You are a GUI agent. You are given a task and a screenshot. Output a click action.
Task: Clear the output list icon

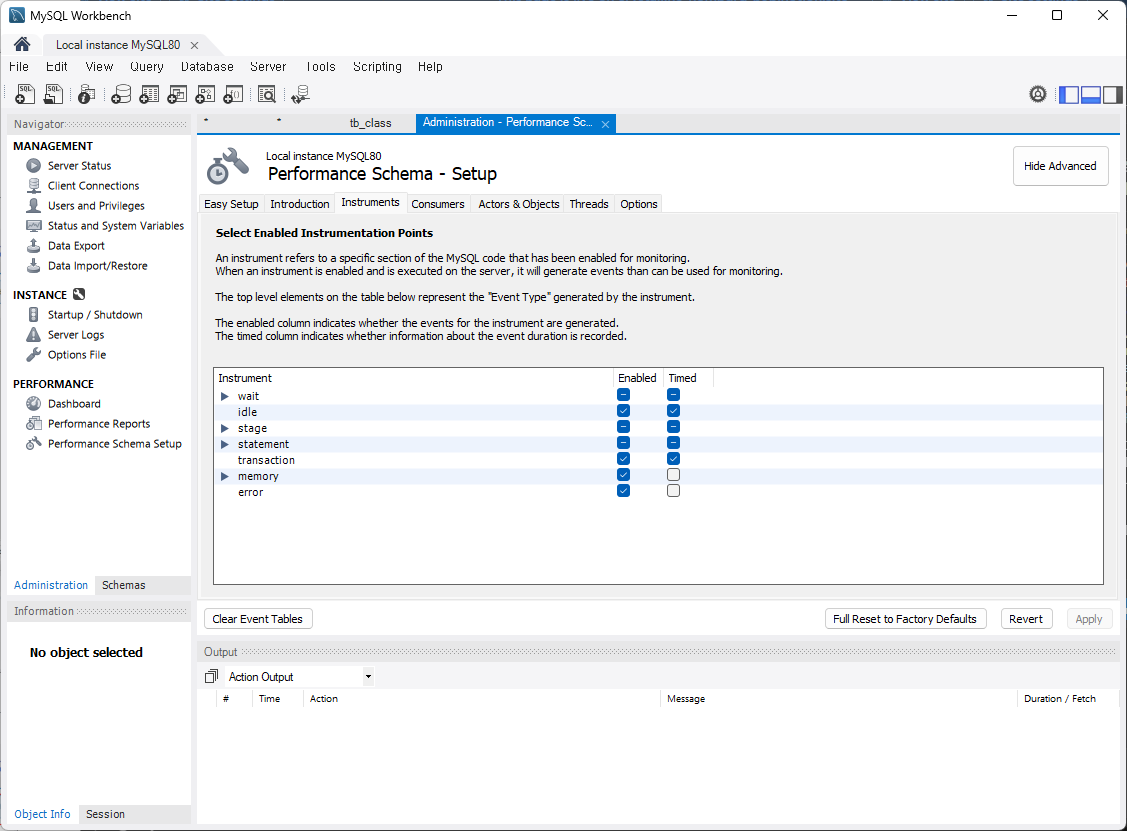click(x=211, y=676)
